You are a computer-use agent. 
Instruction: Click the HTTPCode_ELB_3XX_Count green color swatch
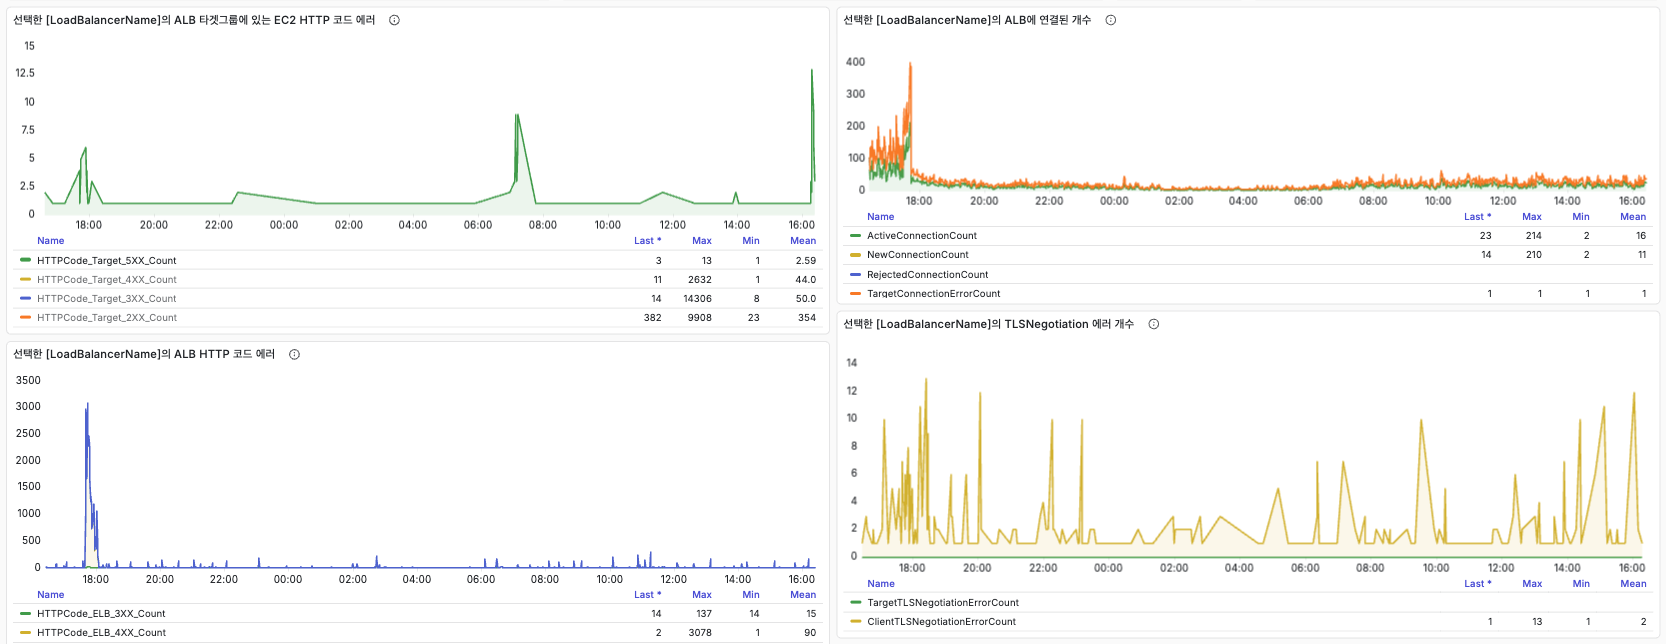[x=25, y=614]
